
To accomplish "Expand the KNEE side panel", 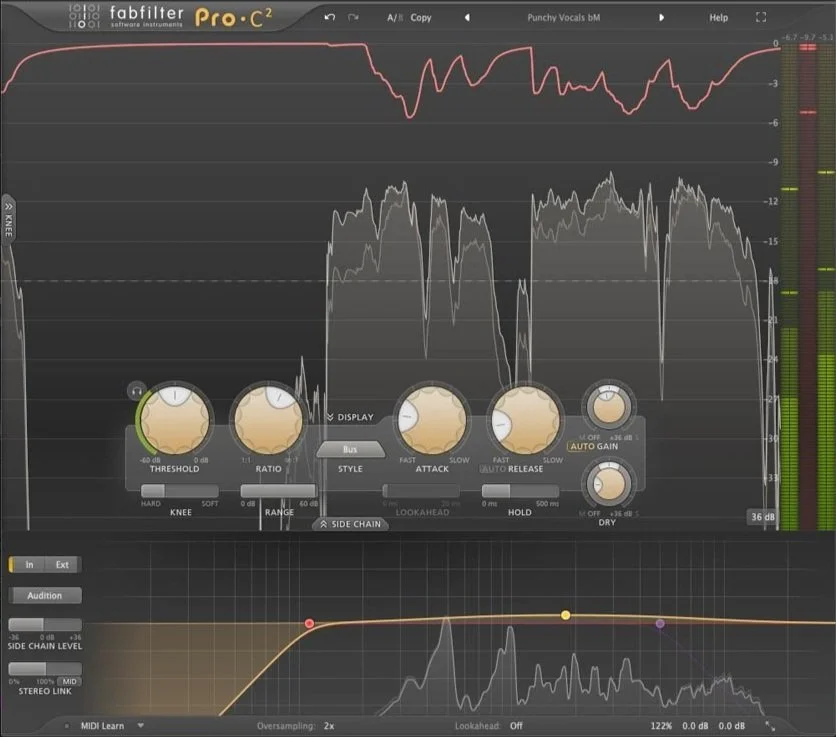I will [8, 220].
